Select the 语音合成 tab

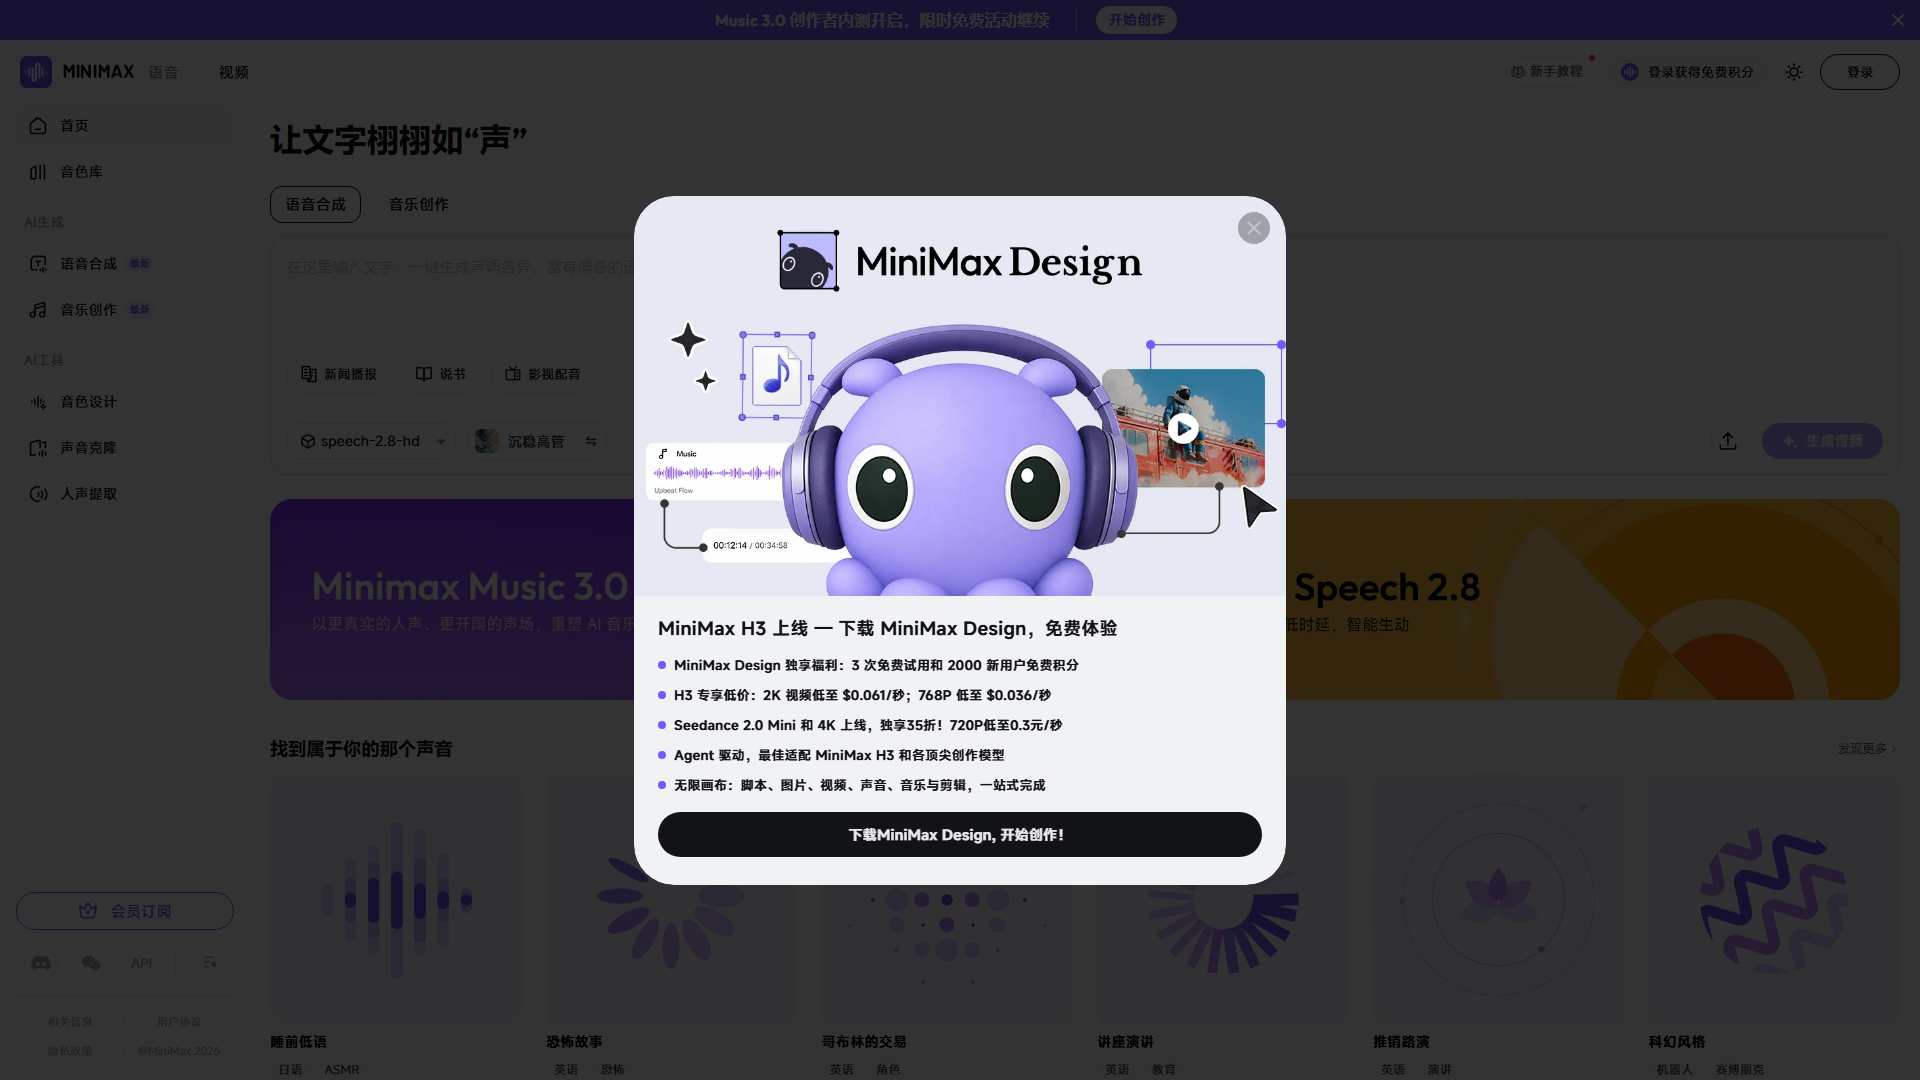tap(315, 204)
